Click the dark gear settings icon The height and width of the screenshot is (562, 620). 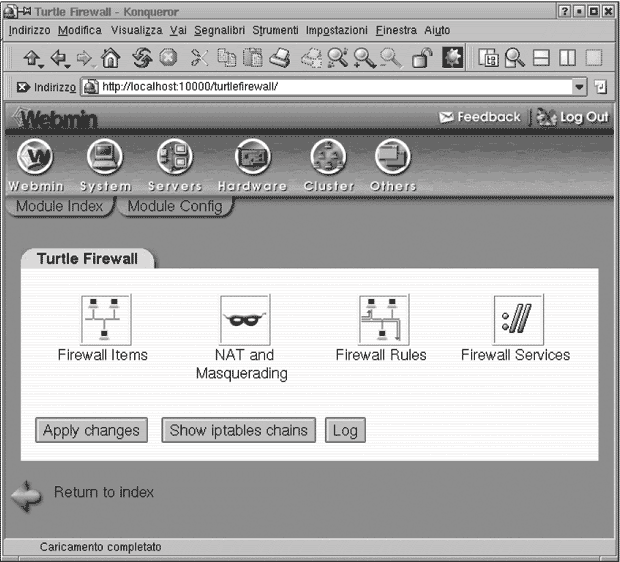pos(452,58)
